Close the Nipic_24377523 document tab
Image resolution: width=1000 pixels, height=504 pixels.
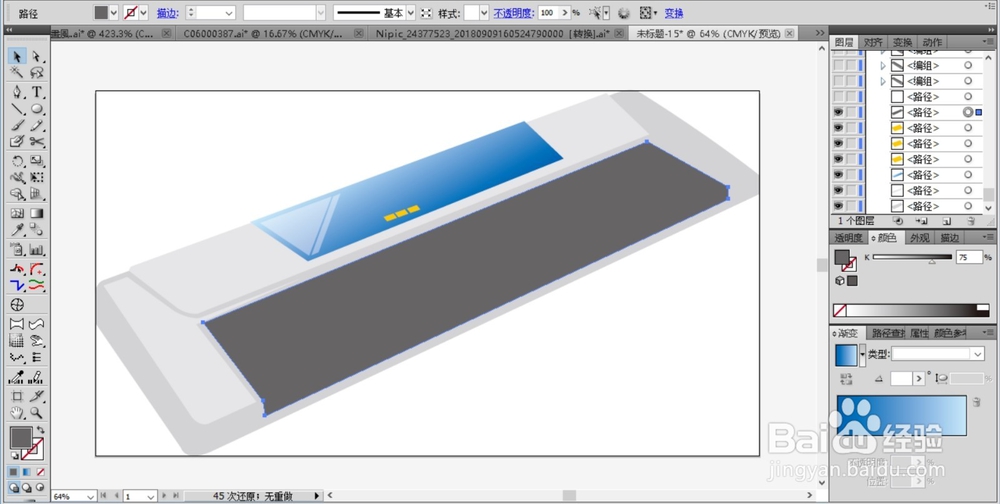tap(620, 33)
